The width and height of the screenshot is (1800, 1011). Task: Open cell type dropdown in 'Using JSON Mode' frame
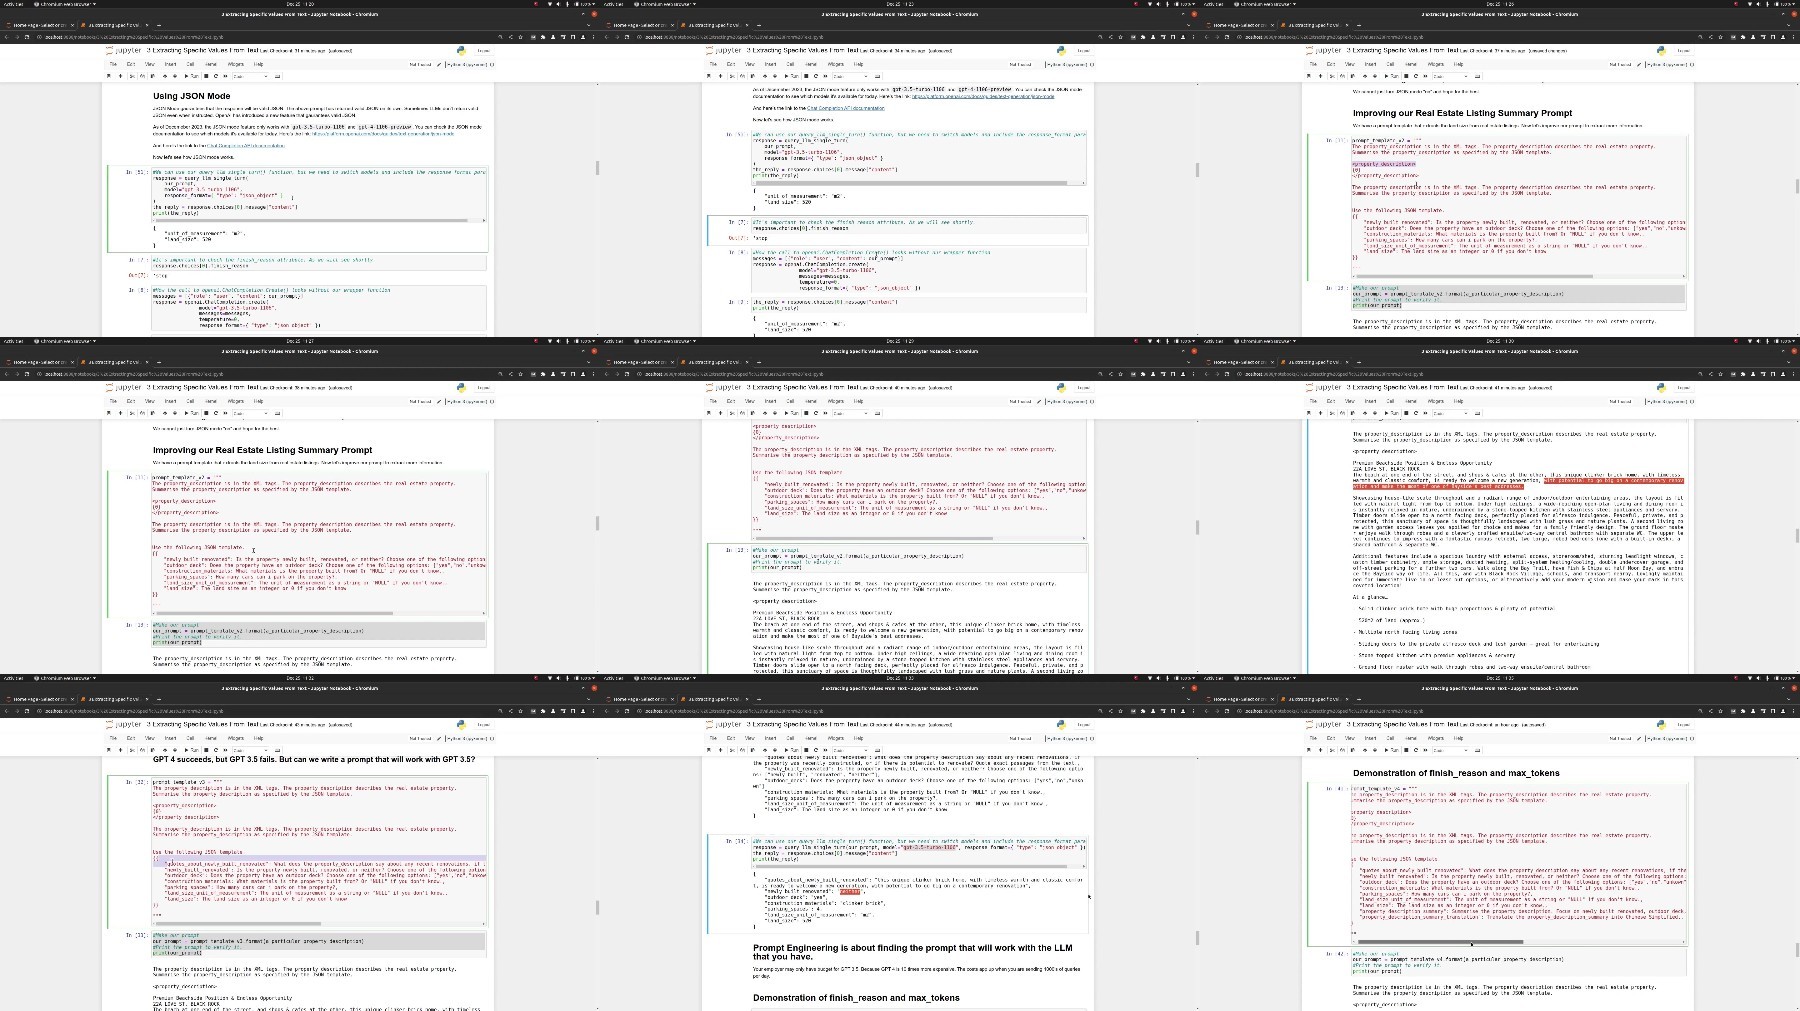pyautogui.click(x=250, y=76)
